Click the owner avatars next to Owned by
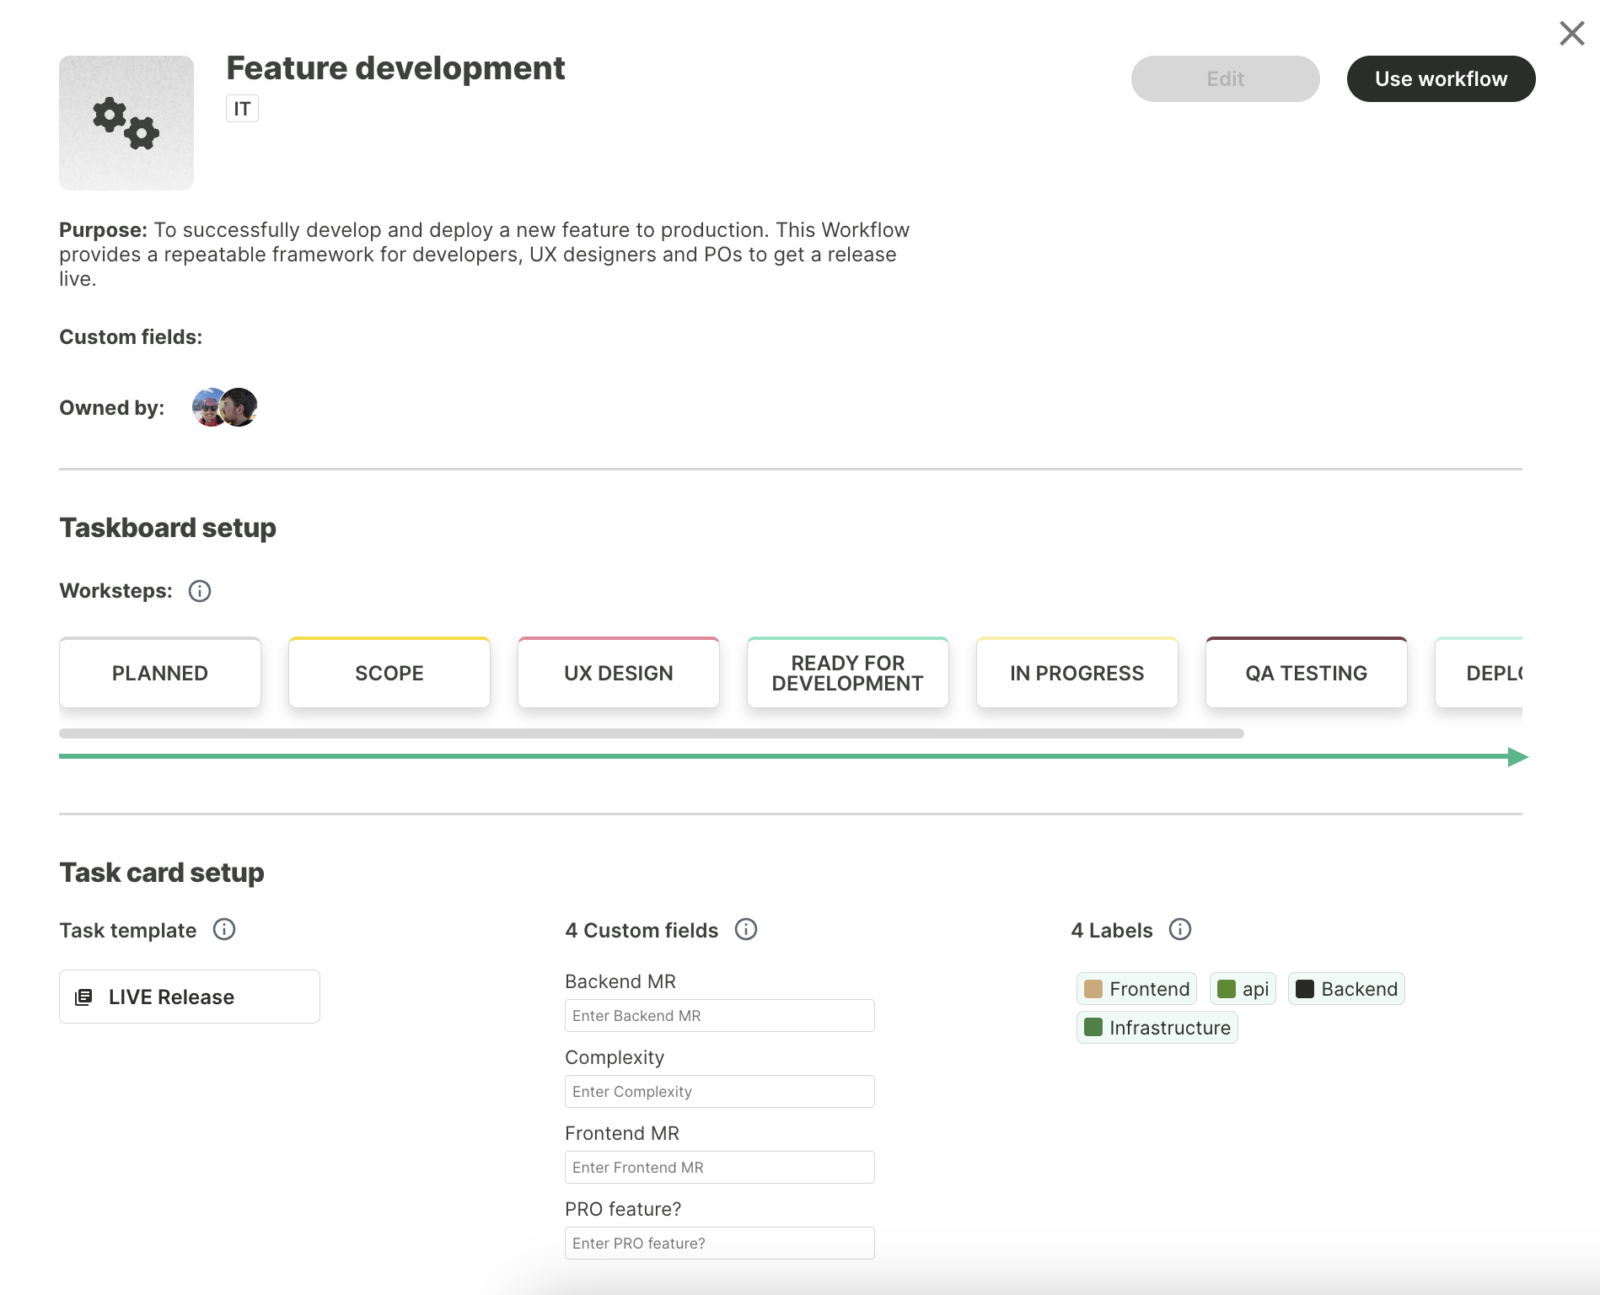Image resolution: width=1600 pixels, height=1295 pixels. click(225, 407)
